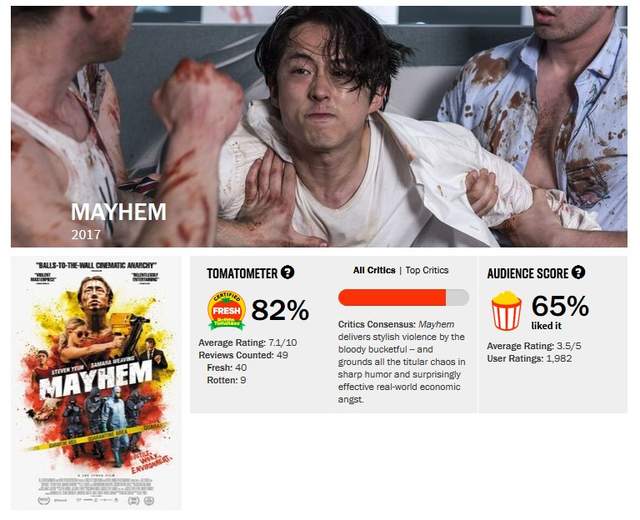Click the MAYHEM title on hero banner
Viewport: 640px width, 520px height.
(x=119, y=212)
